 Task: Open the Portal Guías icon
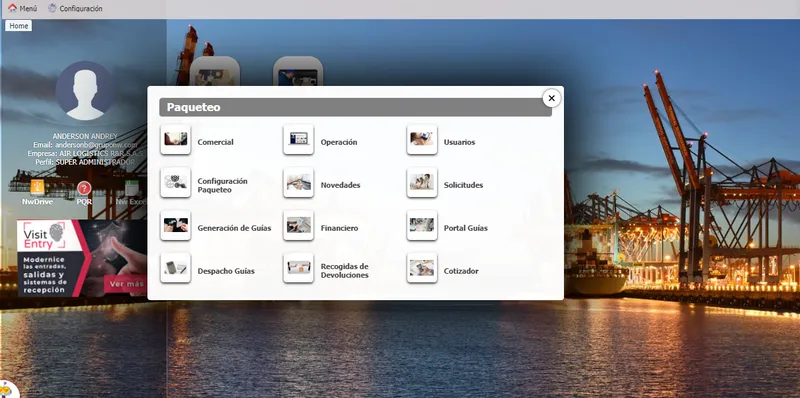pyautogui.click(x=422, y=225)
